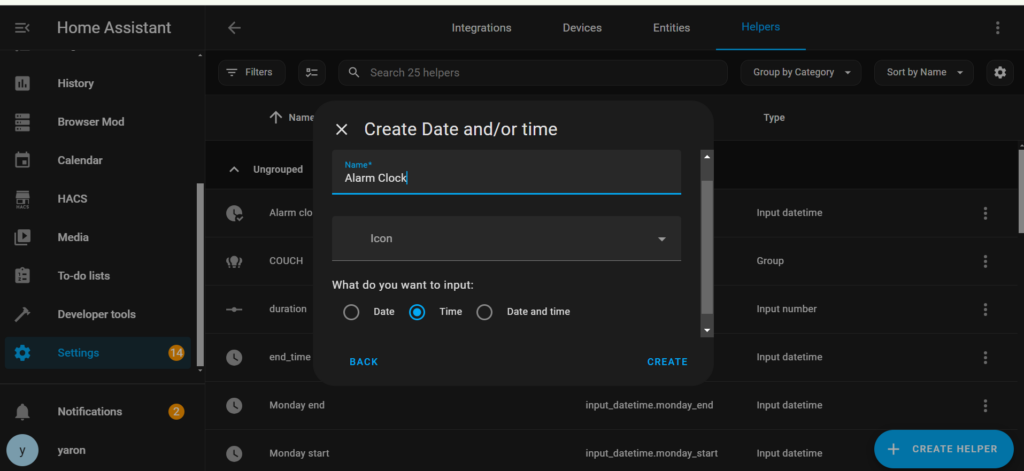Click the CREATE button in dialog
Viewport: 1024px width, 471px height.
(x=667, y=362)
